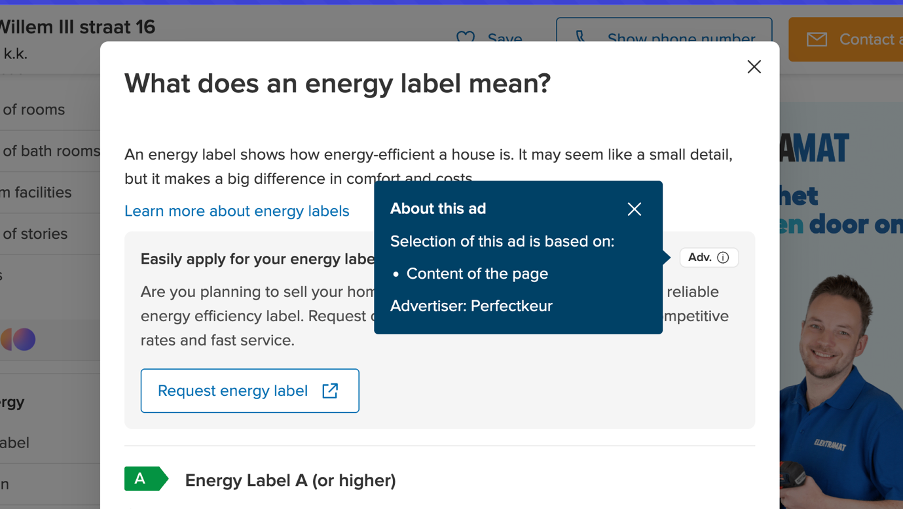Viewport: 904px width, 510px height.
Task: Select the rooms row in the left list
Action: pos(34,110)
